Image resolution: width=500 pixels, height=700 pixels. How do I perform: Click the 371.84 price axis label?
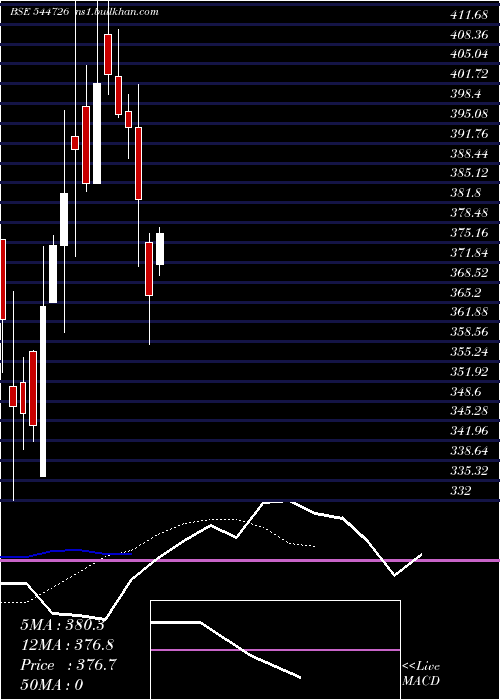(x=469, y=253)
